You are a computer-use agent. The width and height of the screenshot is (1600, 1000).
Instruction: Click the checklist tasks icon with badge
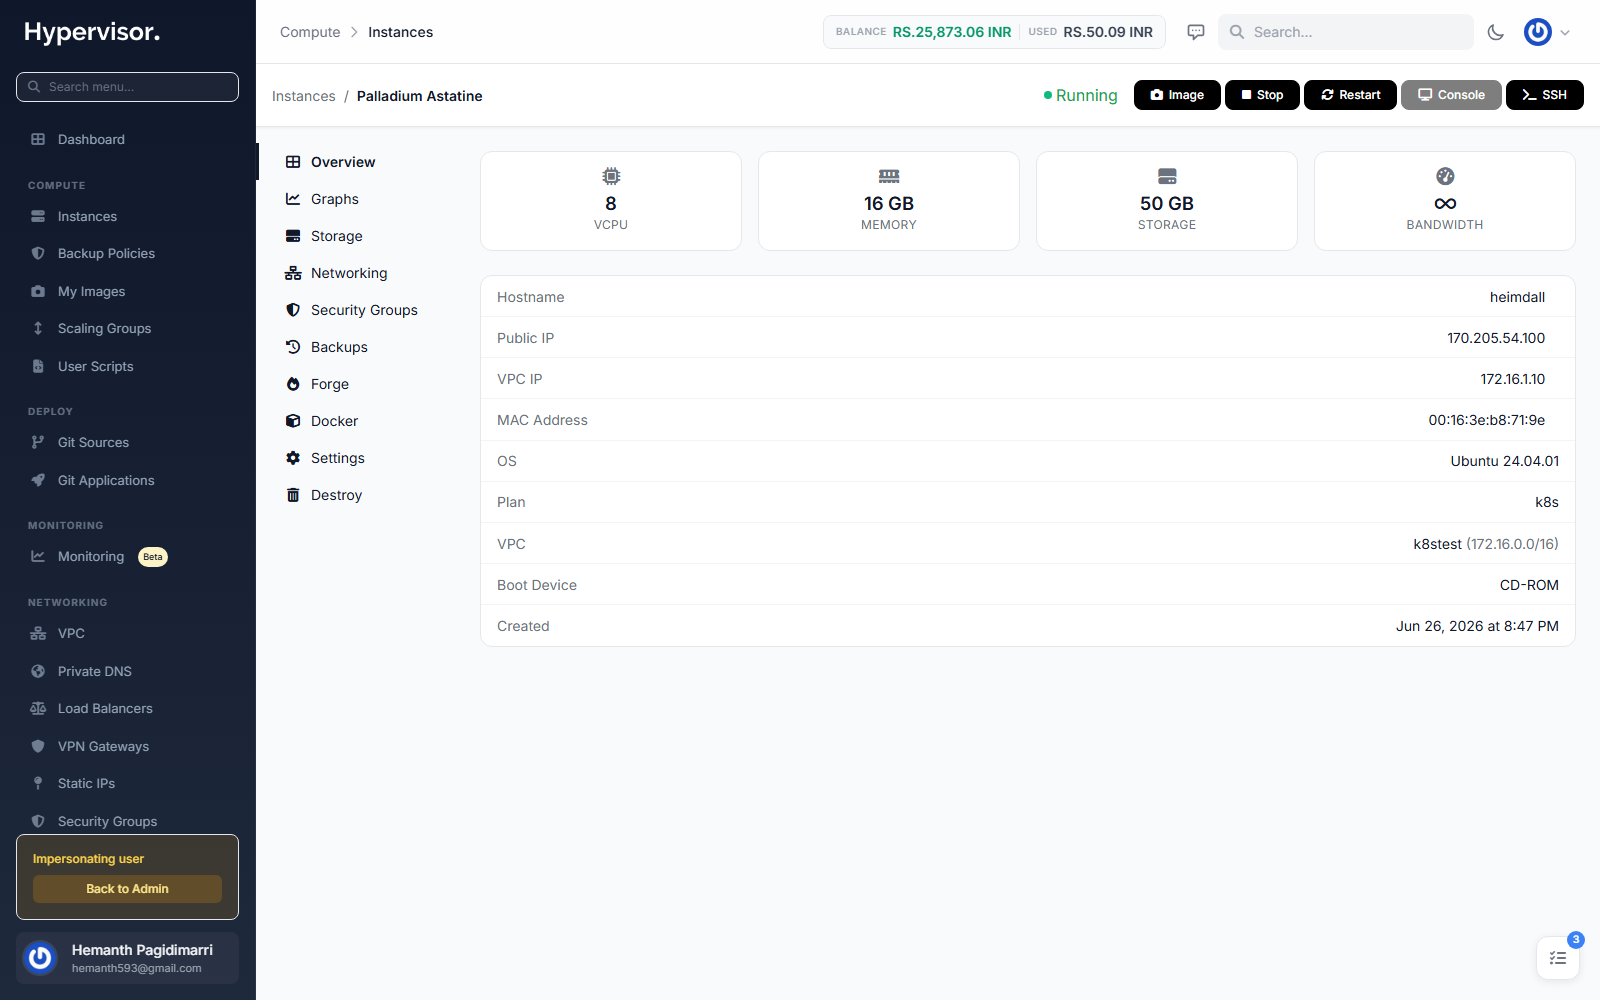tap(1558, 958)
